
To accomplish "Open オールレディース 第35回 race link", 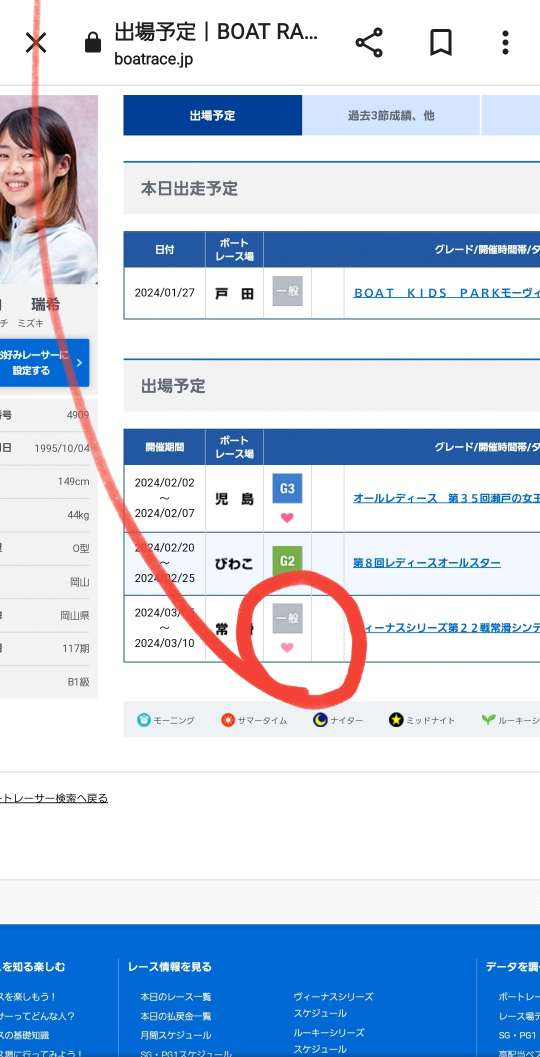I will click(x=446, y=498).
